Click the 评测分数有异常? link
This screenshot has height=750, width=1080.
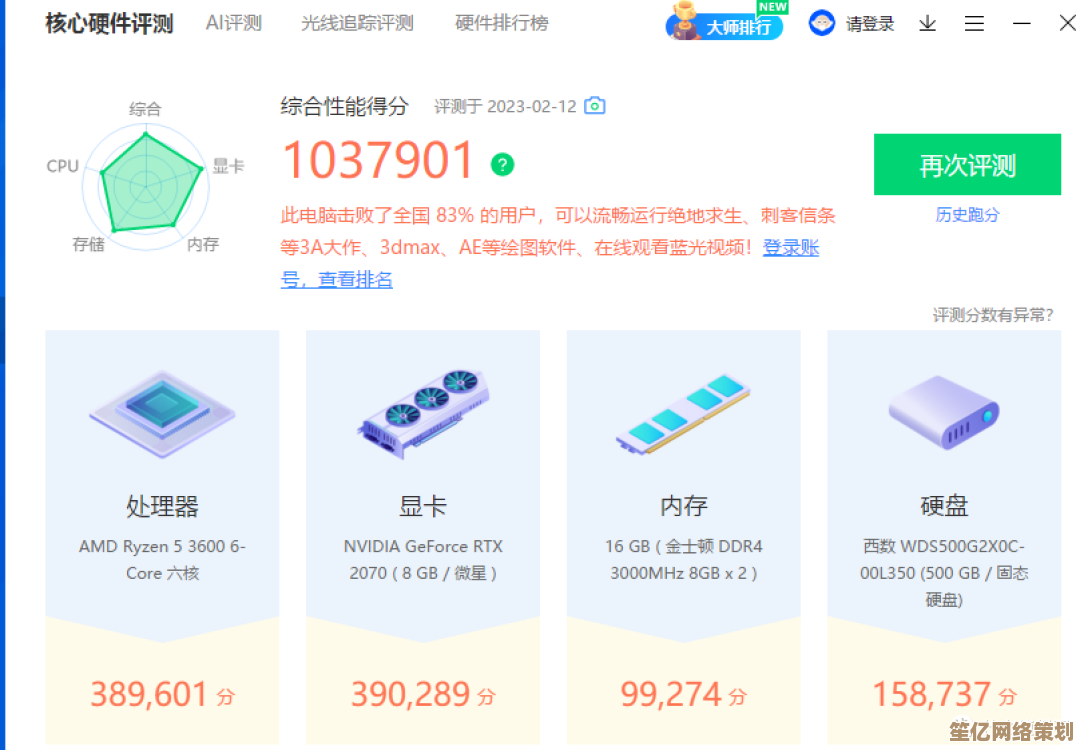point(992,315)
